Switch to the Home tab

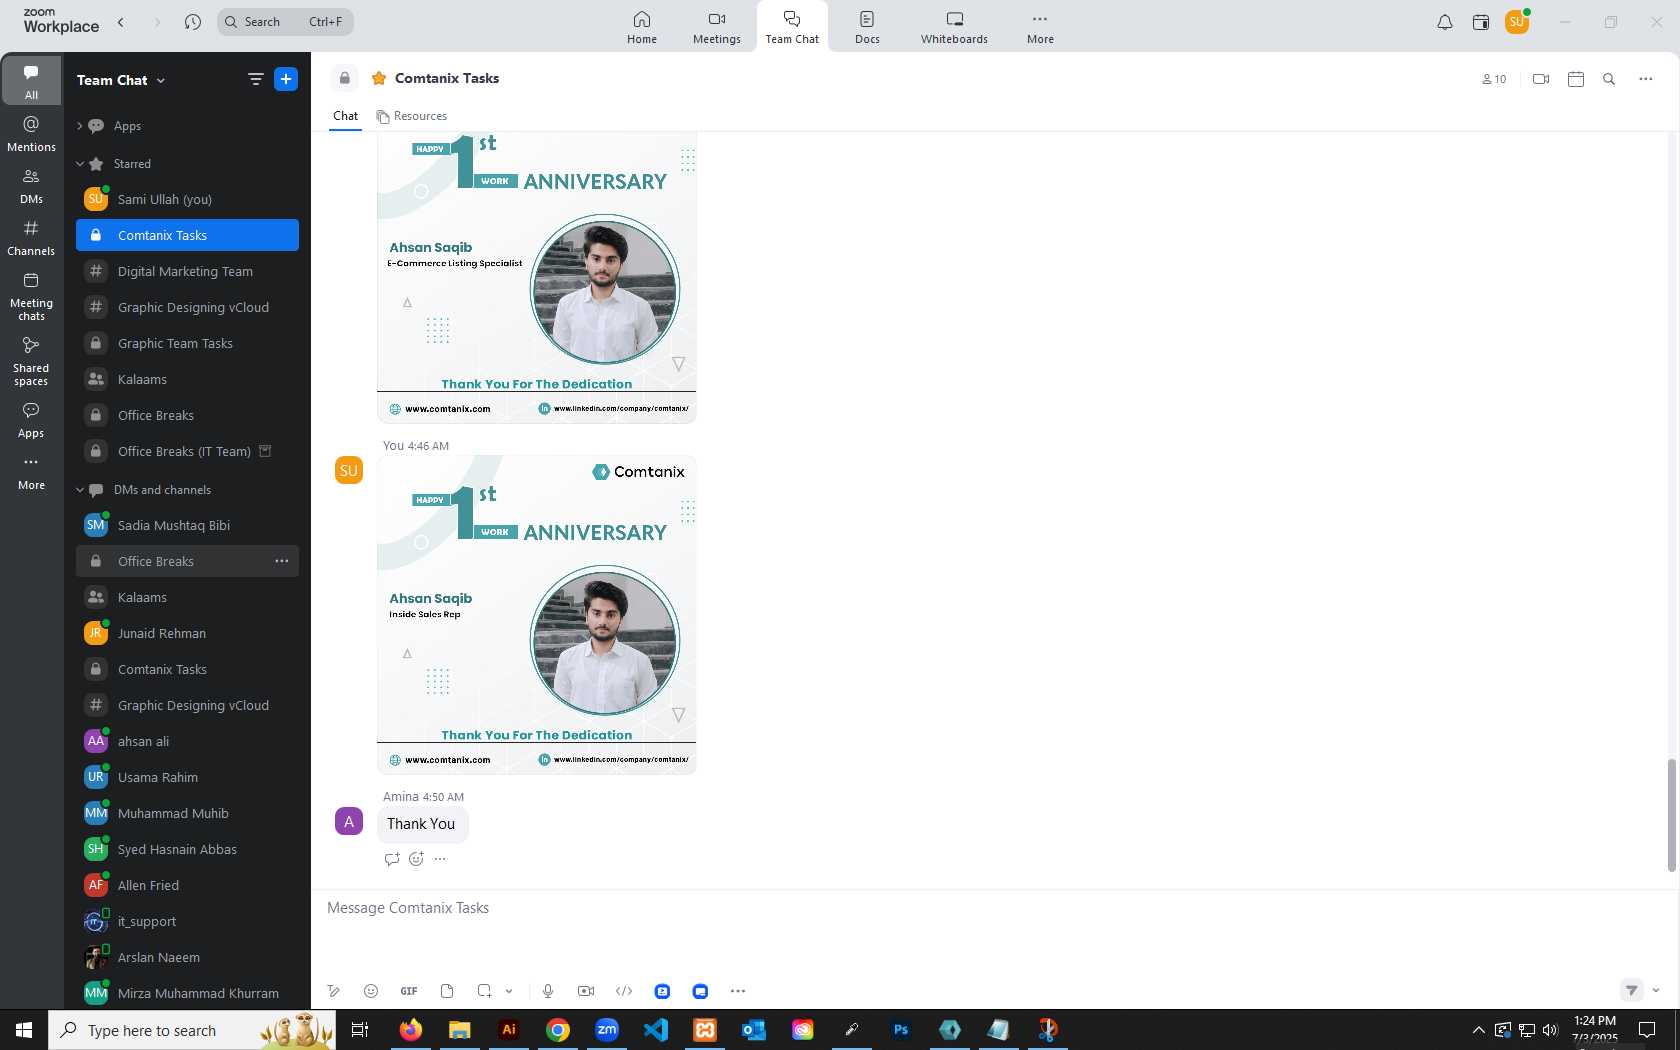click(x=642, y=27)
